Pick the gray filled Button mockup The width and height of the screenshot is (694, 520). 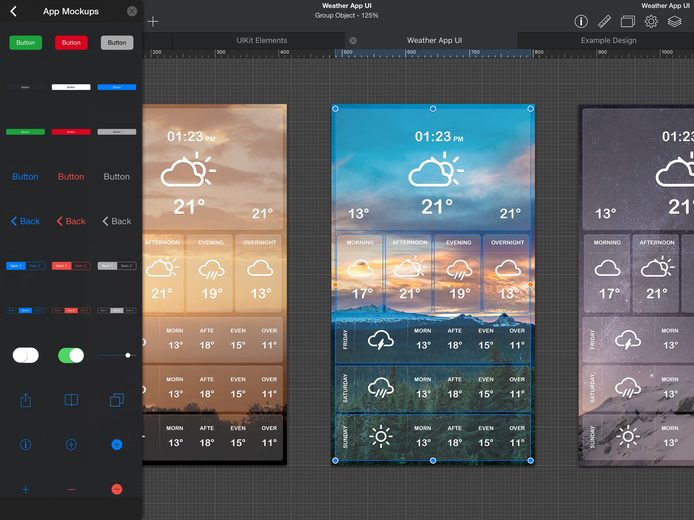click(x=117, y=42)
